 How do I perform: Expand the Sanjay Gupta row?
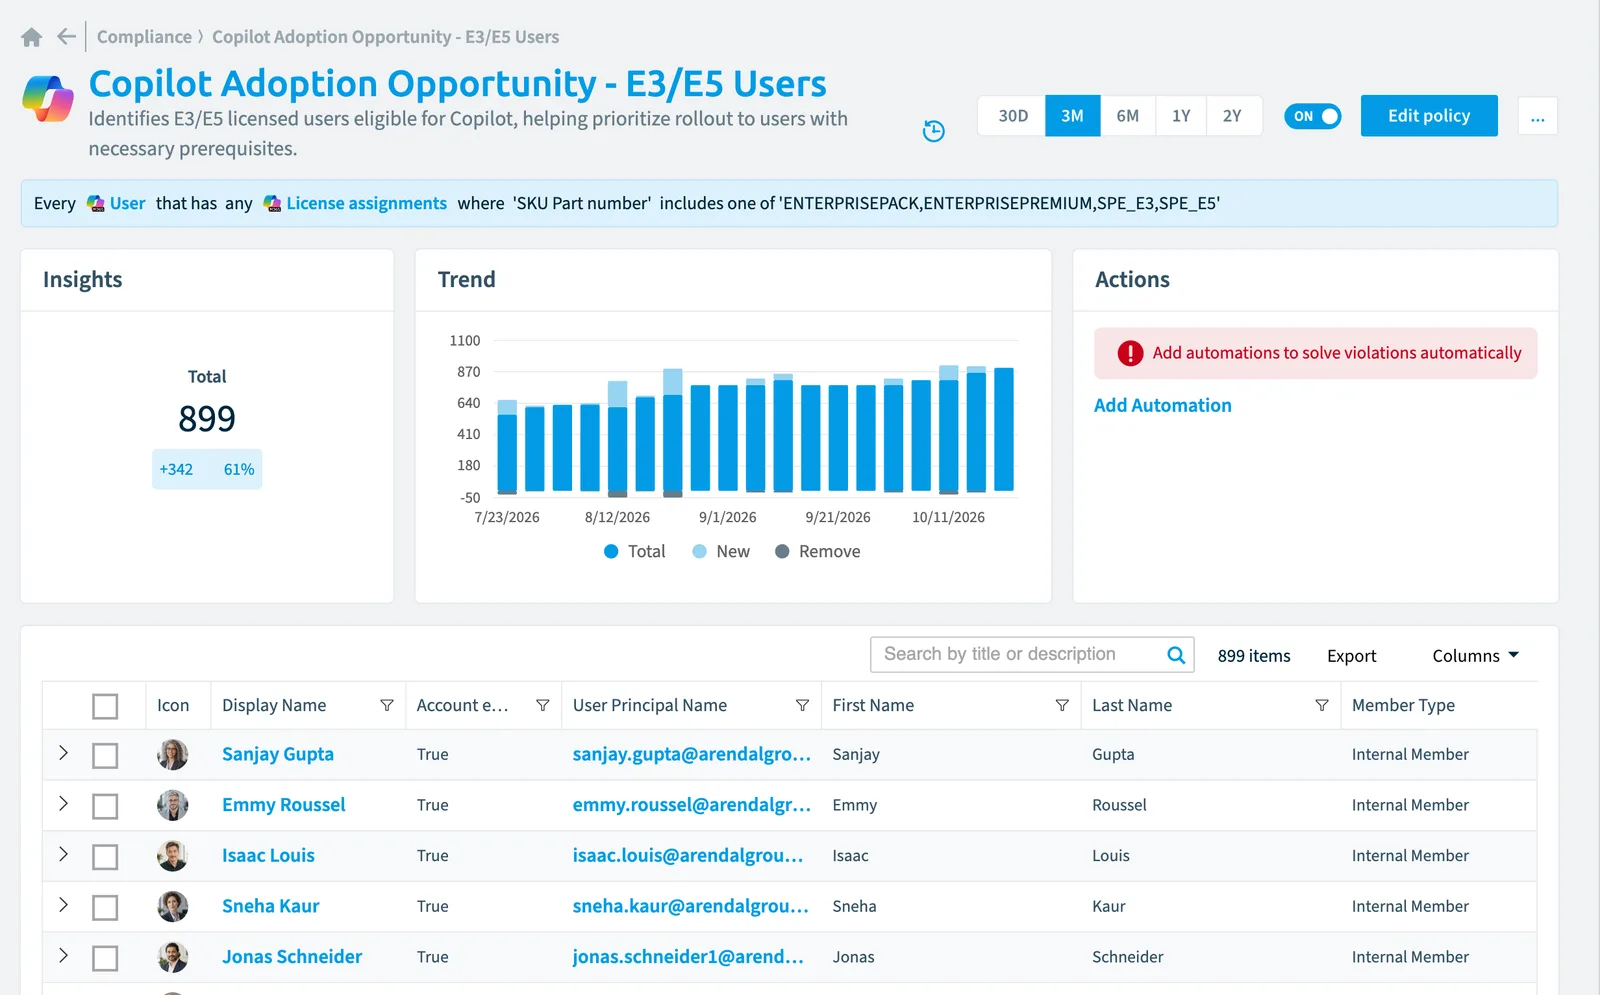63,753
